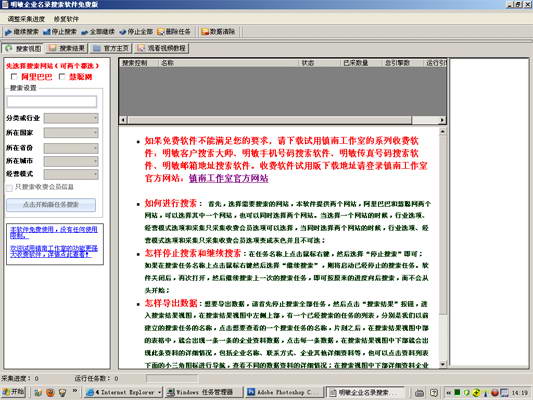Click the 继续搜索 (continue search) toolbar icon
This screenshot has width=533, height=400.
coord(21,32)
